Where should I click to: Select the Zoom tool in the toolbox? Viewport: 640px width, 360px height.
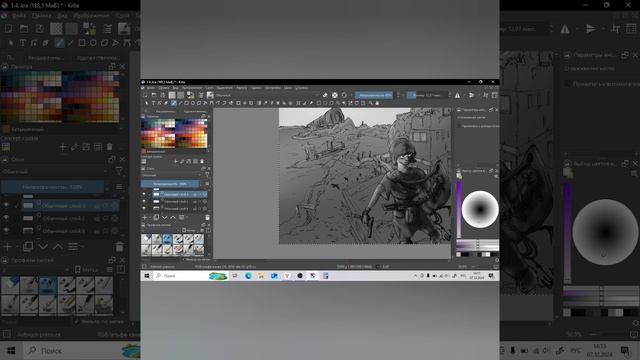pyautogui.click(x=371, y=103)
